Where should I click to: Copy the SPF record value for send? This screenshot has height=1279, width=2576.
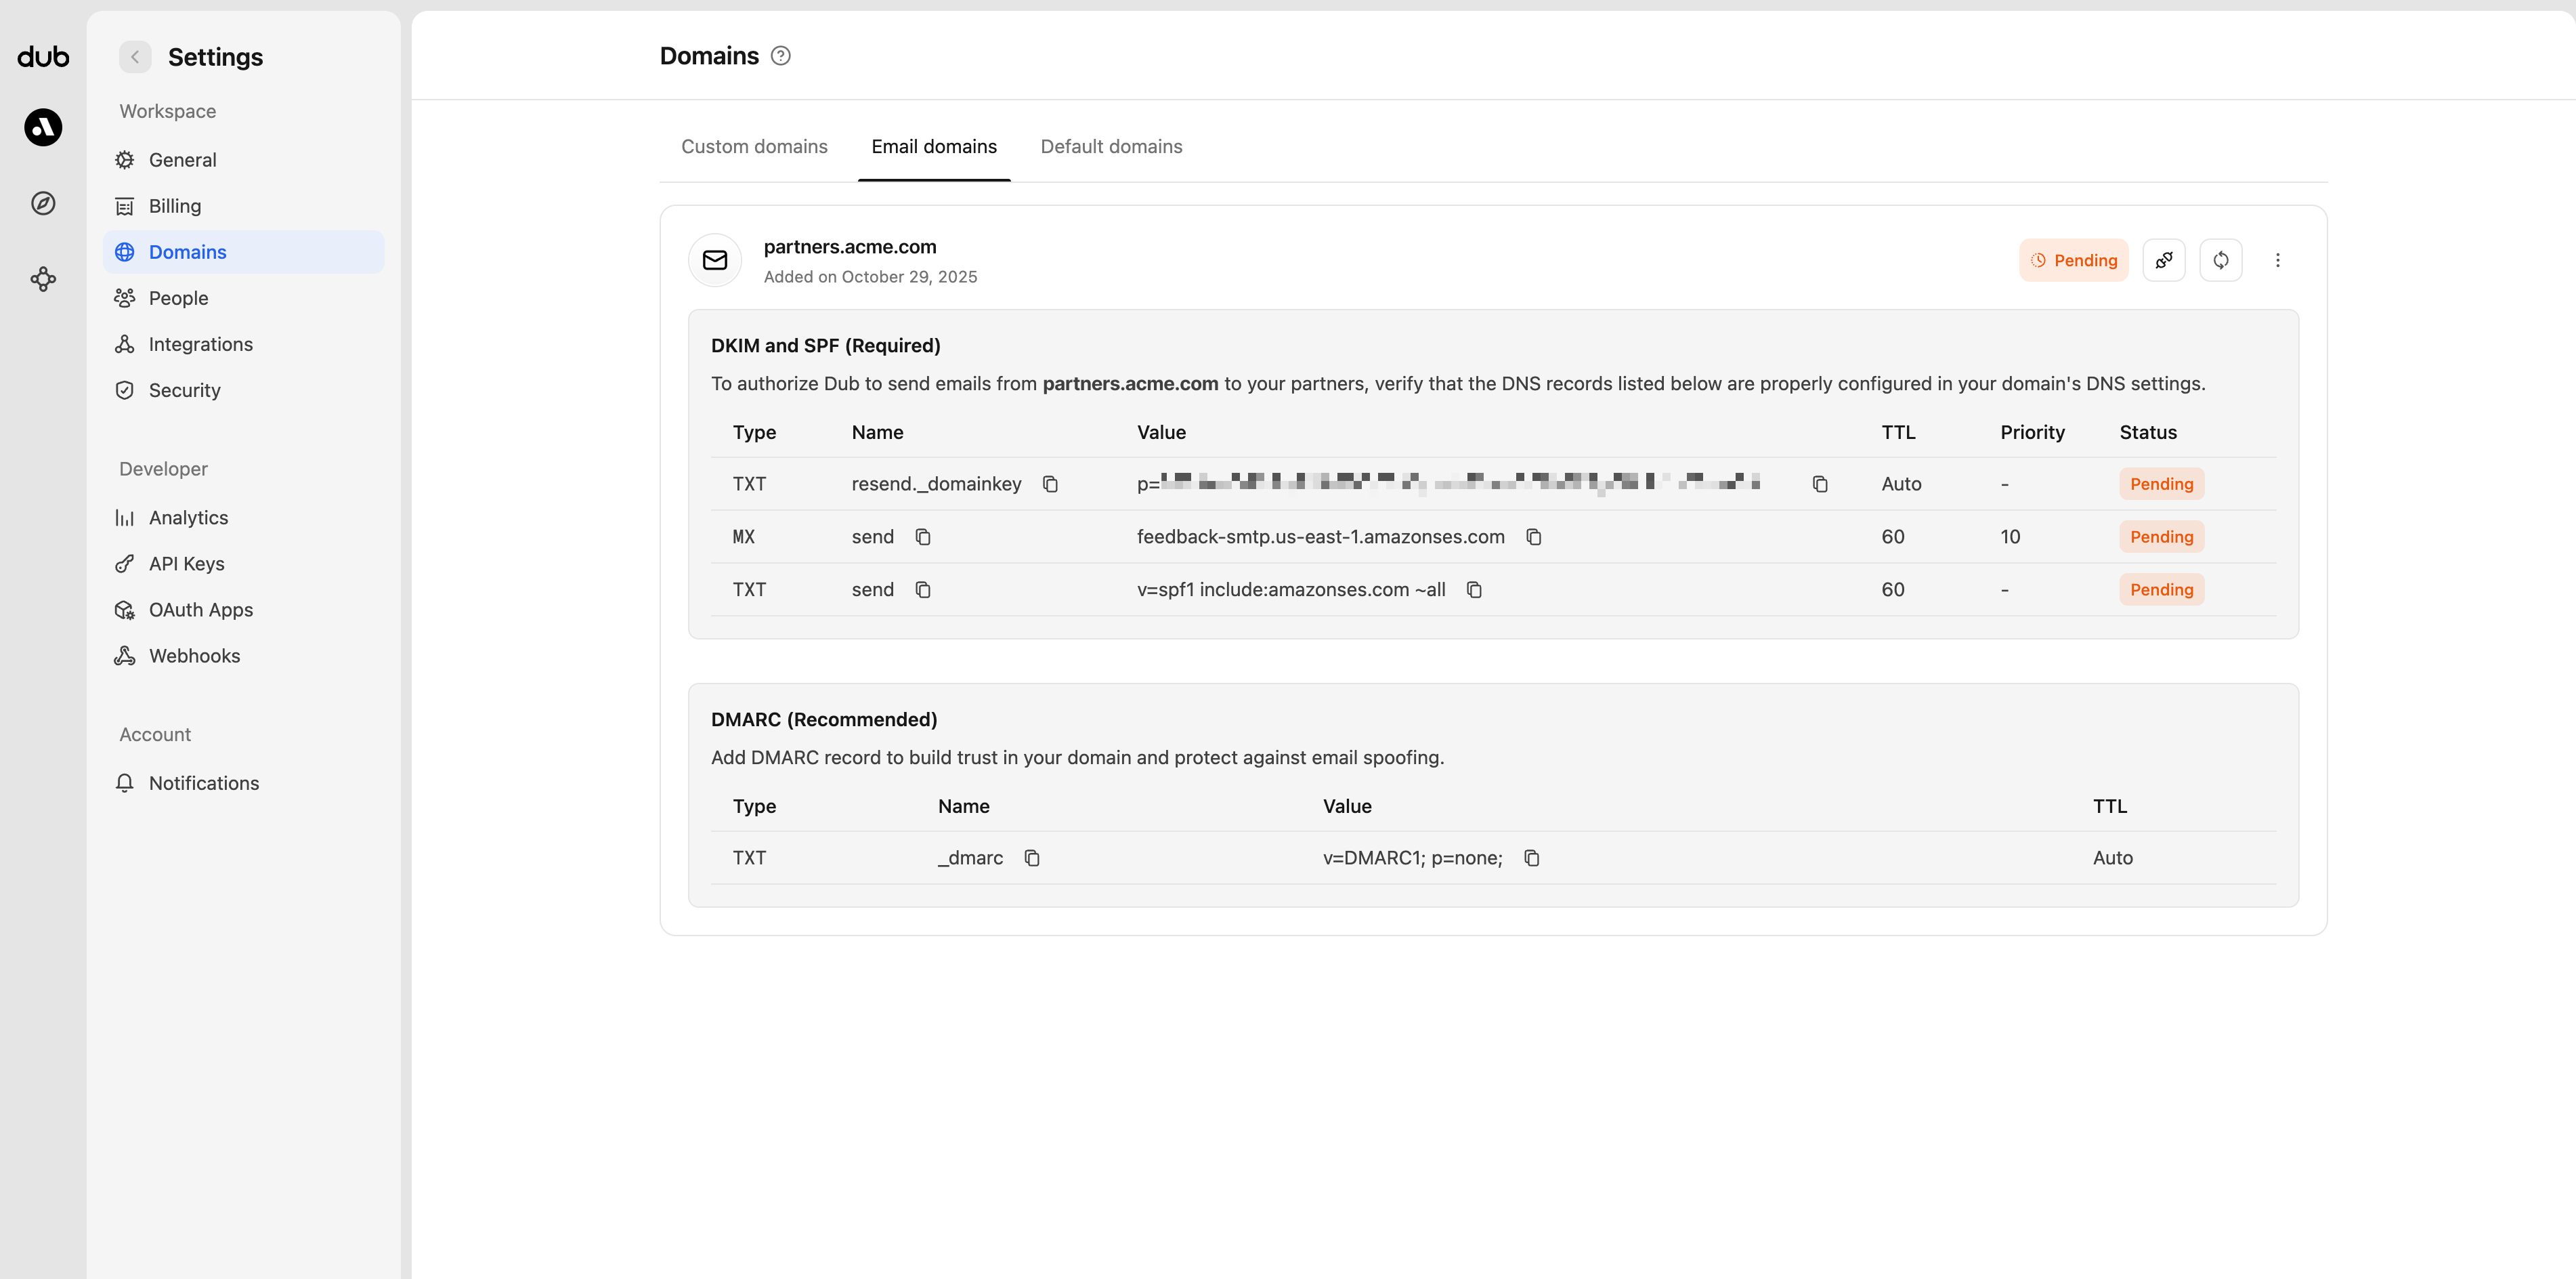(1474, 590)
